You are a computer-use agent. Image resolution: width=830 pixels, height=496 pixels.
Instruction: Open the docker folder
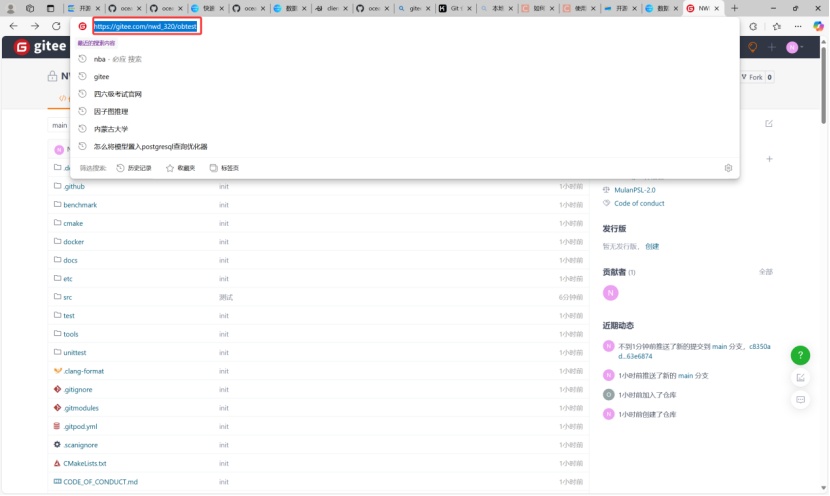[74, 242]
